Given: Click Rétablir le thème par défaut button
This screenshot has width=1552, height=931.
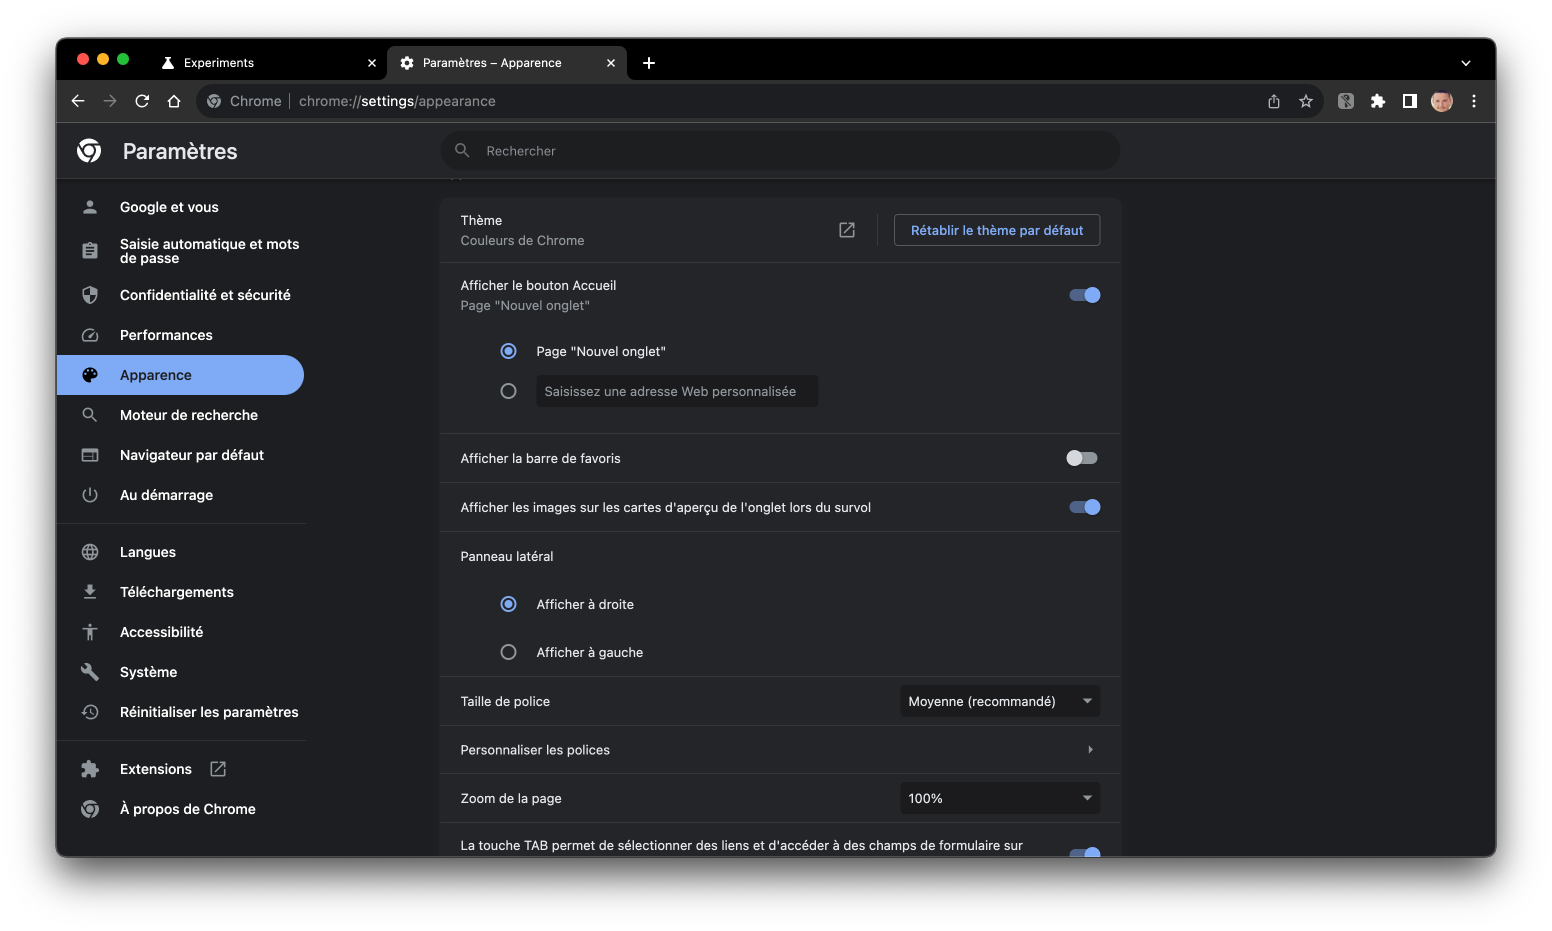Looking at the screenshot, I should 996,230.
